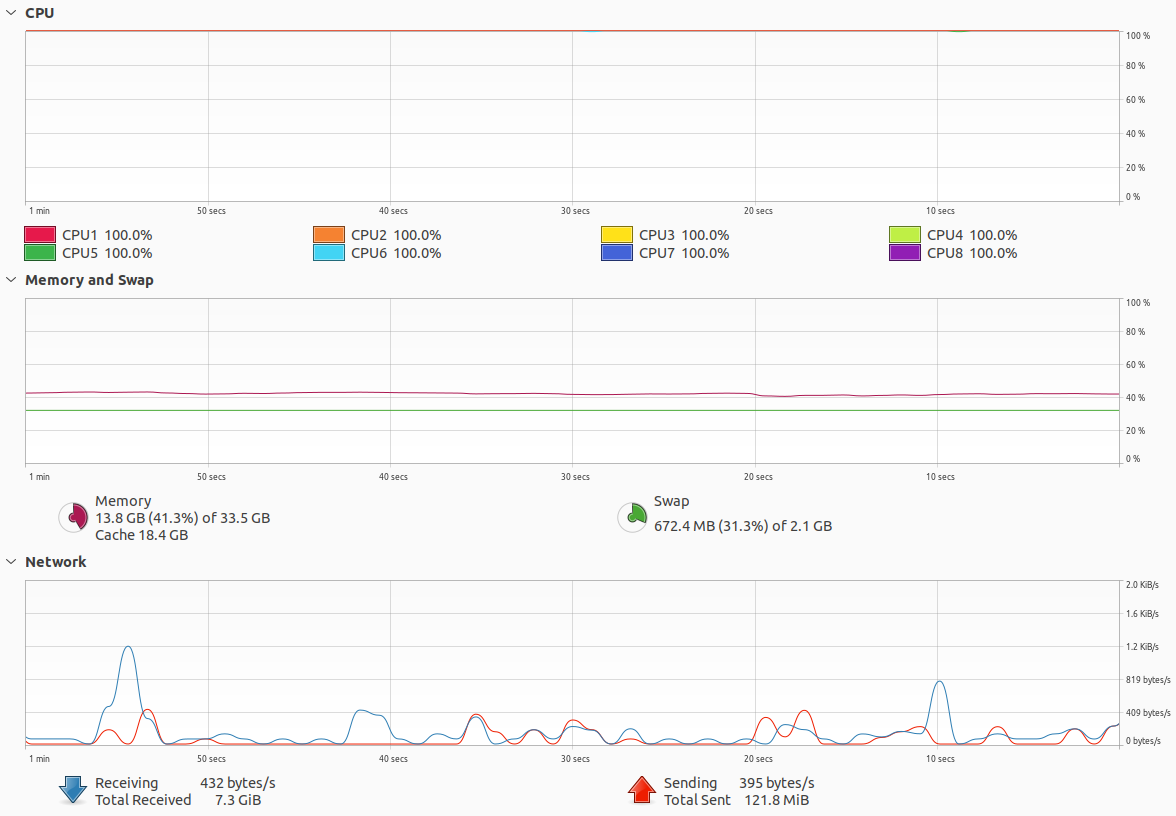1176x816 pixels.
Task: Click the Network section heading
Action: coord(56,562)
